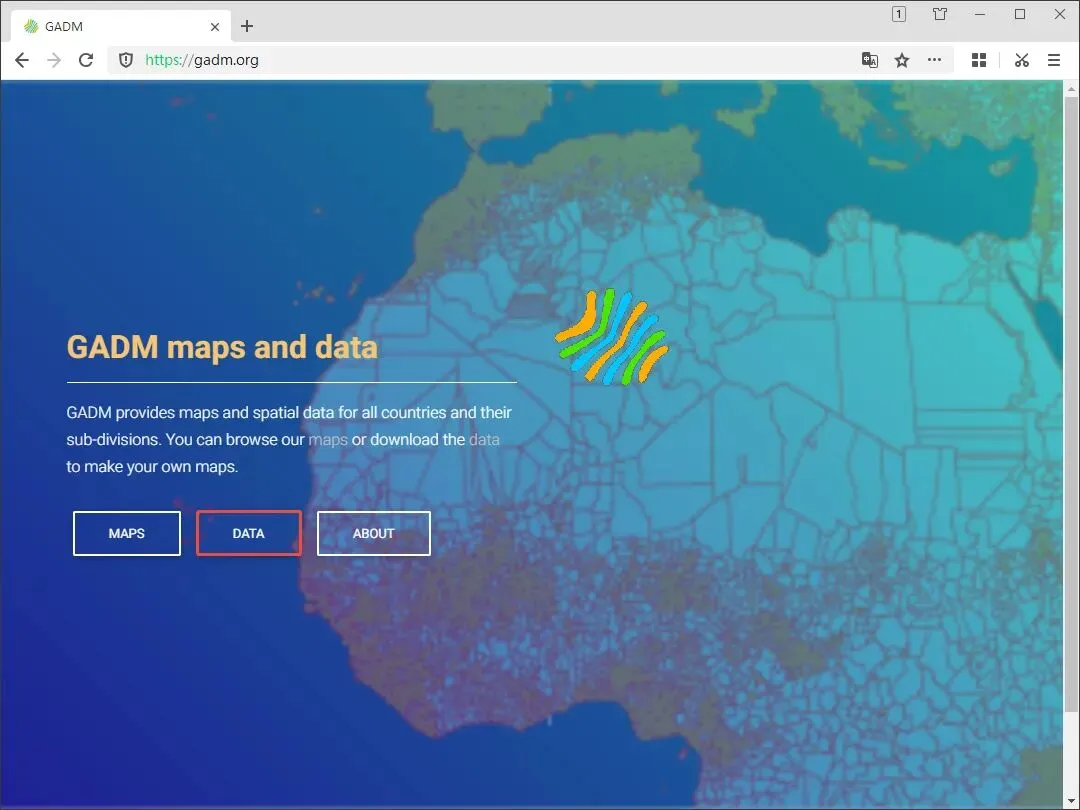Viewport: 1080px width, 810px height.
Task: Click the scrollbar up arrow
Action: [x=1071, y=88]
